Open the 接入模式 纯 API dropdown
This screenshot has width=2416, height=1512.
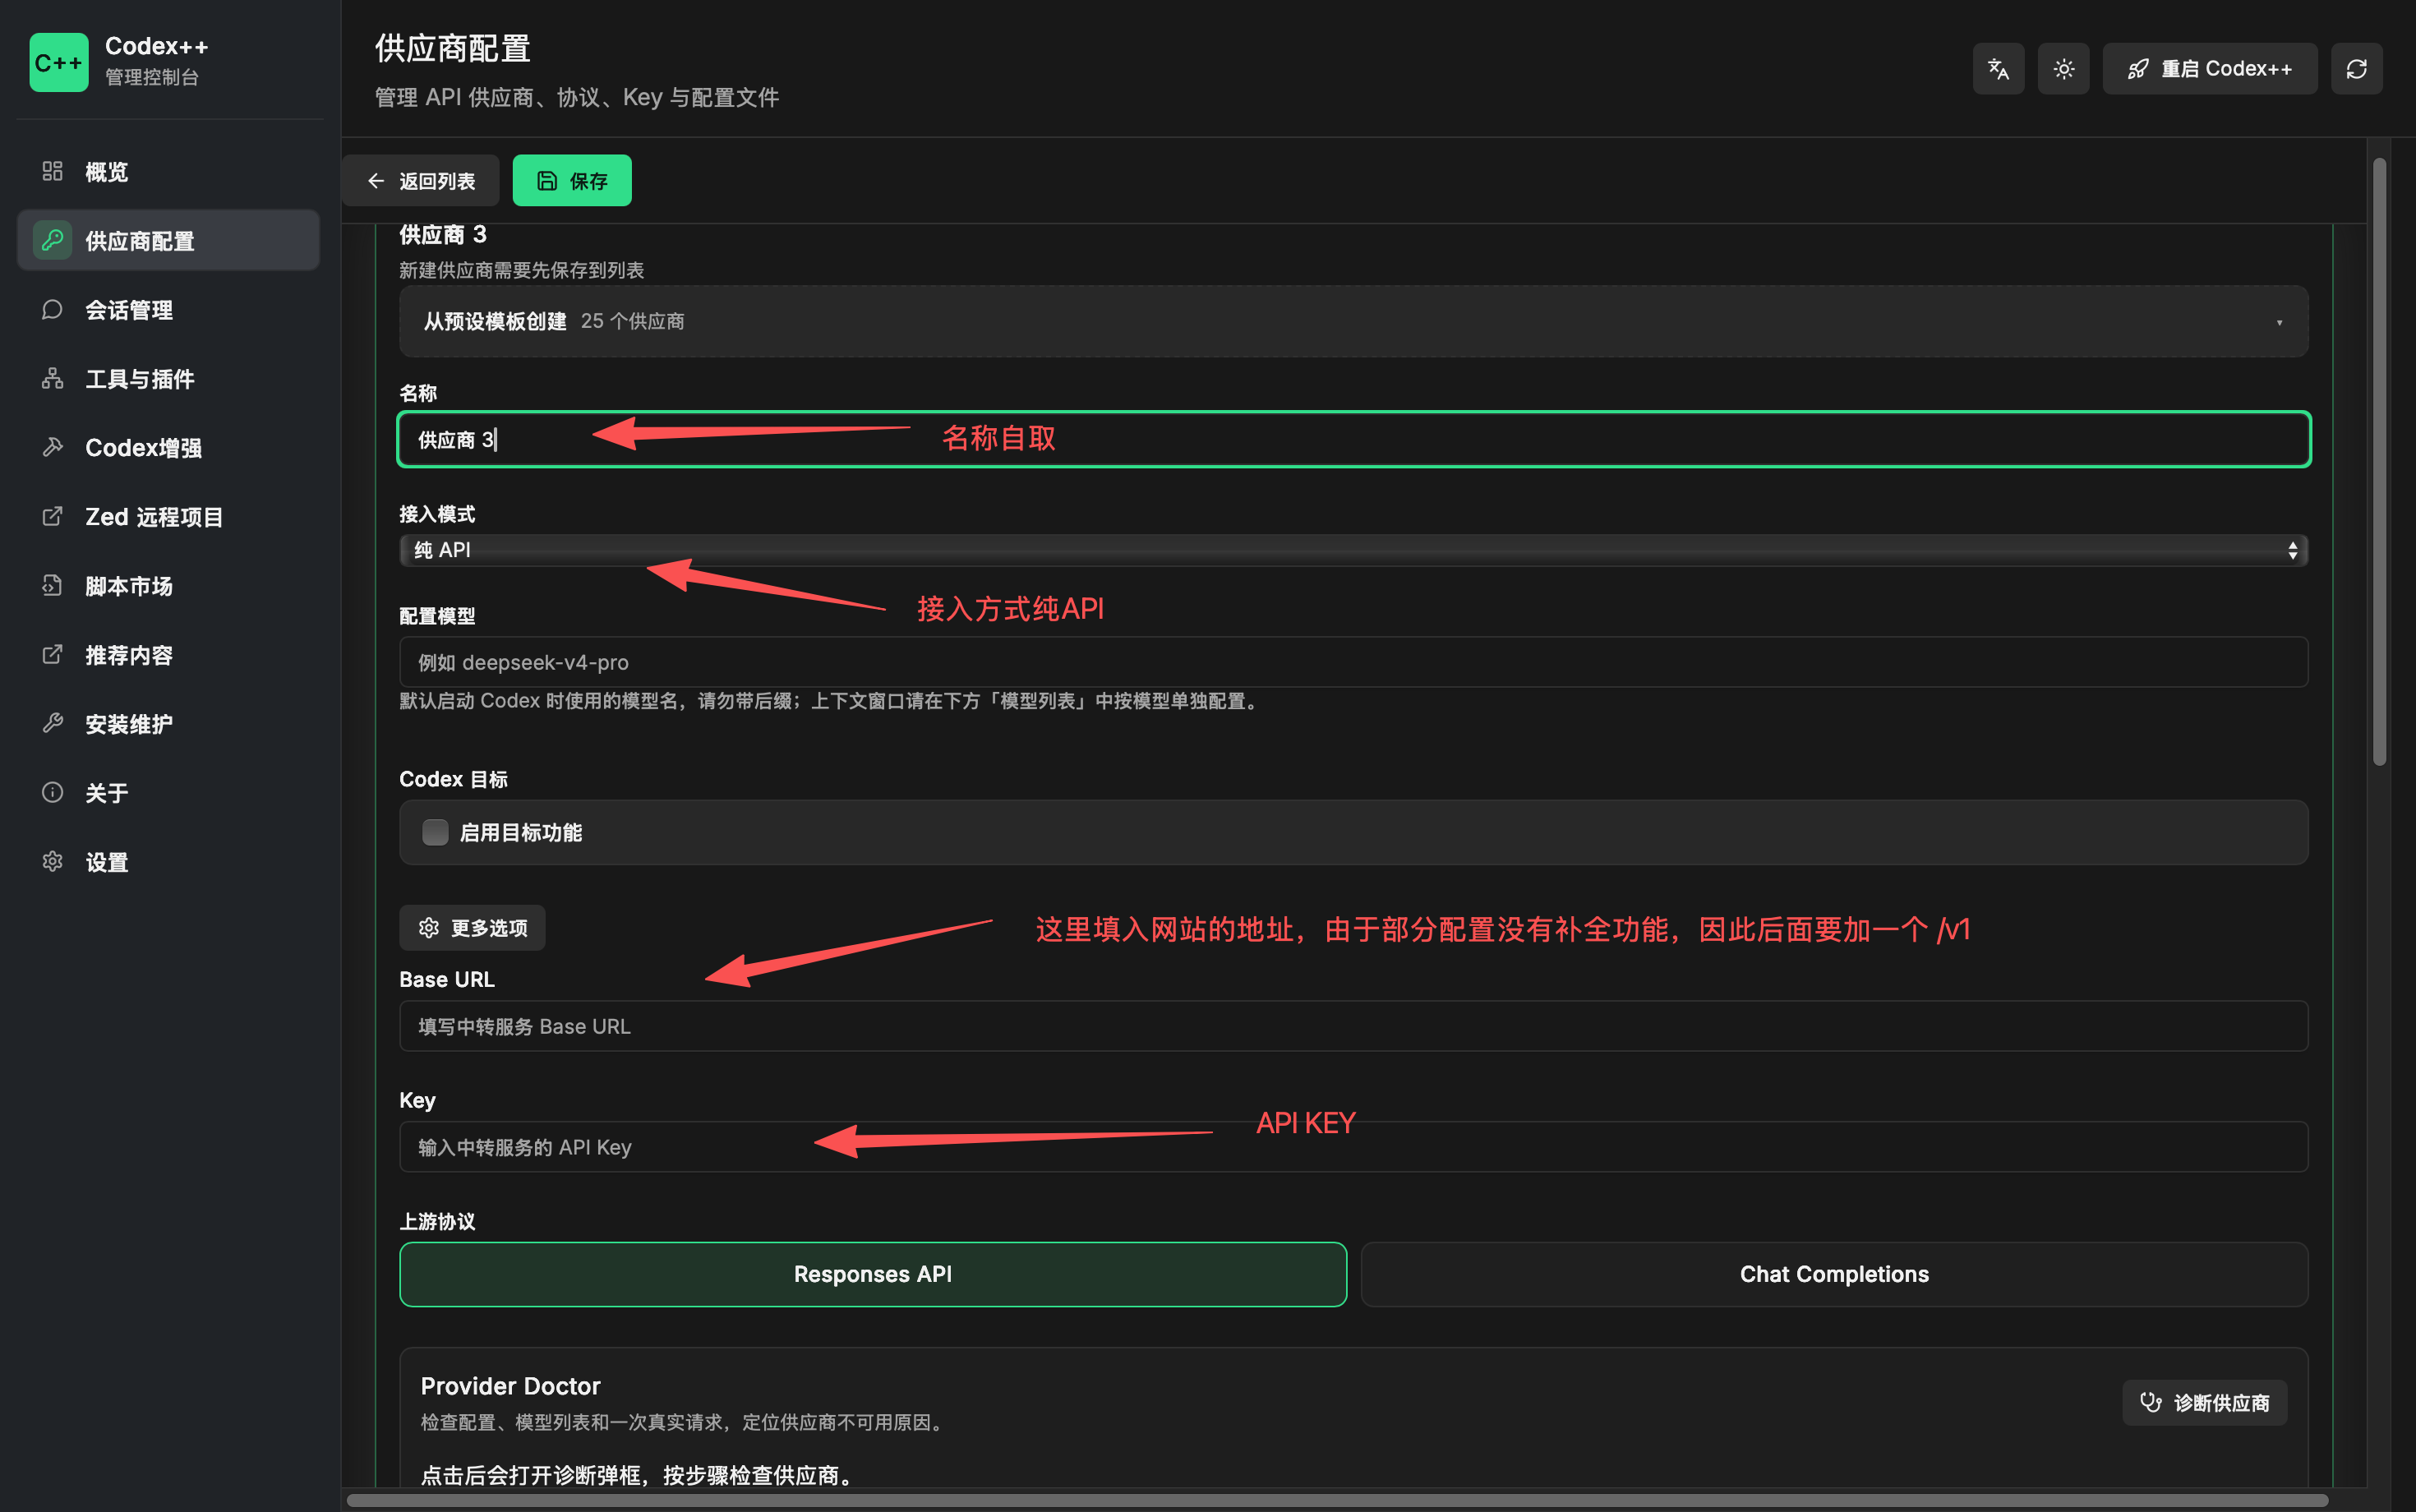click(1354, 550)
